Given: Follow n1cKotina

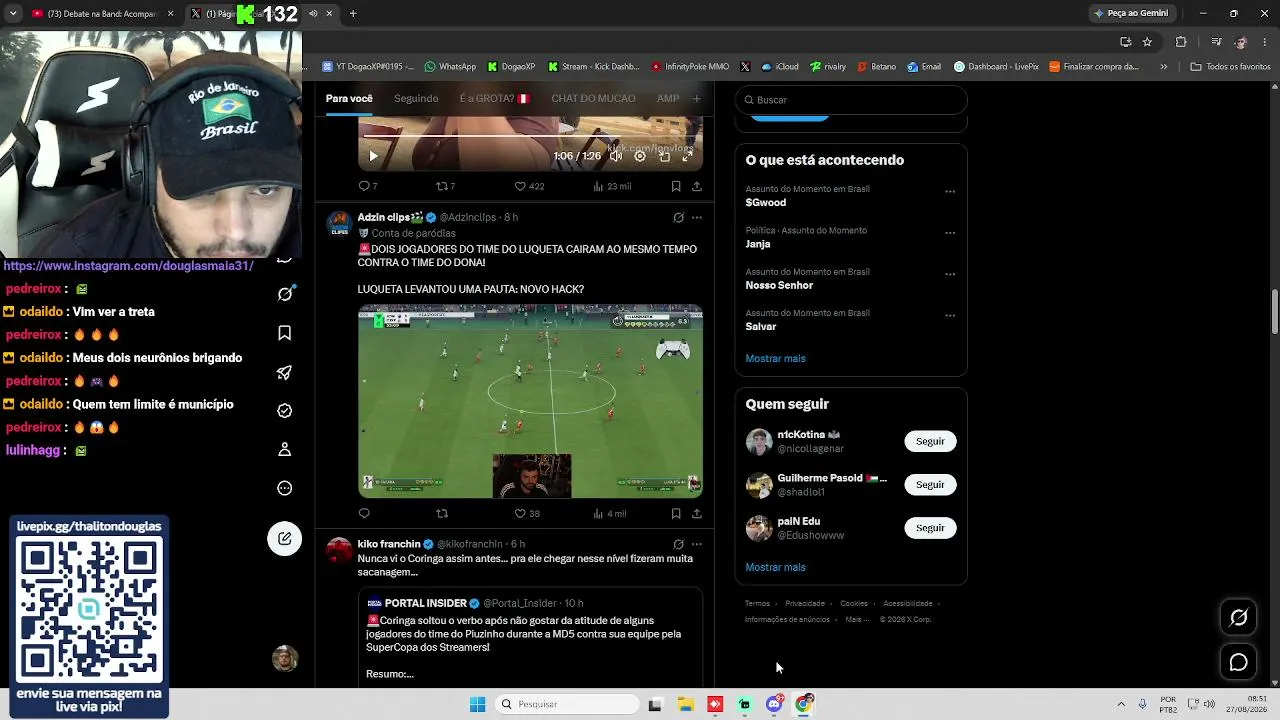Looking at the screenshot, I should (930, 441).
